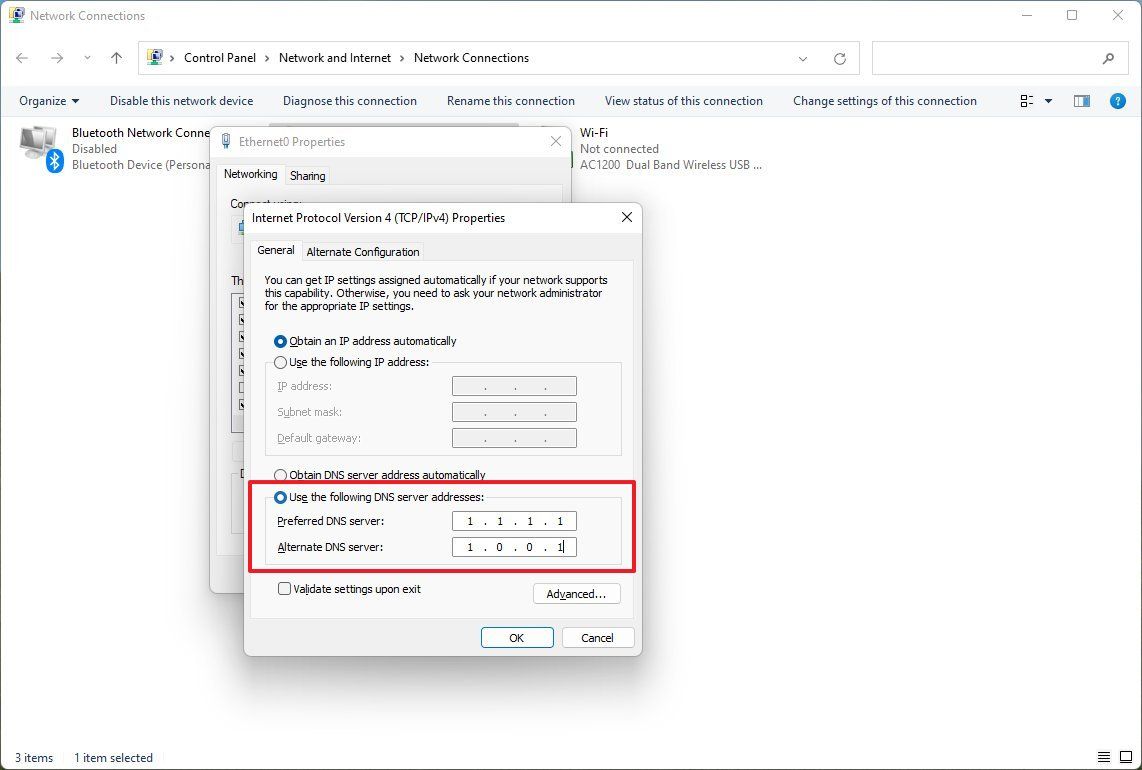Screen dimensions: 1142x770
Task: Click inside the Preferred DNS server field
Action: (x=514, y=520)
